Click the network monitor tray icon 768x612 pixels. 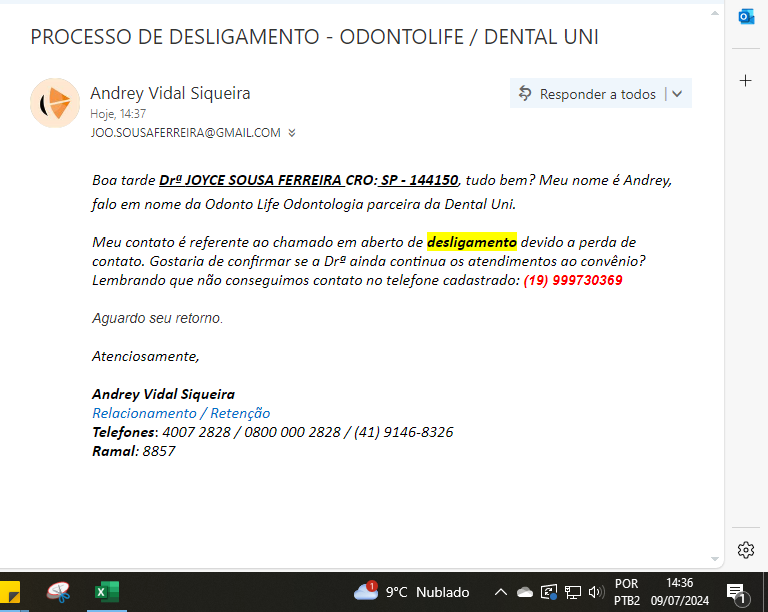pos(573,592)
